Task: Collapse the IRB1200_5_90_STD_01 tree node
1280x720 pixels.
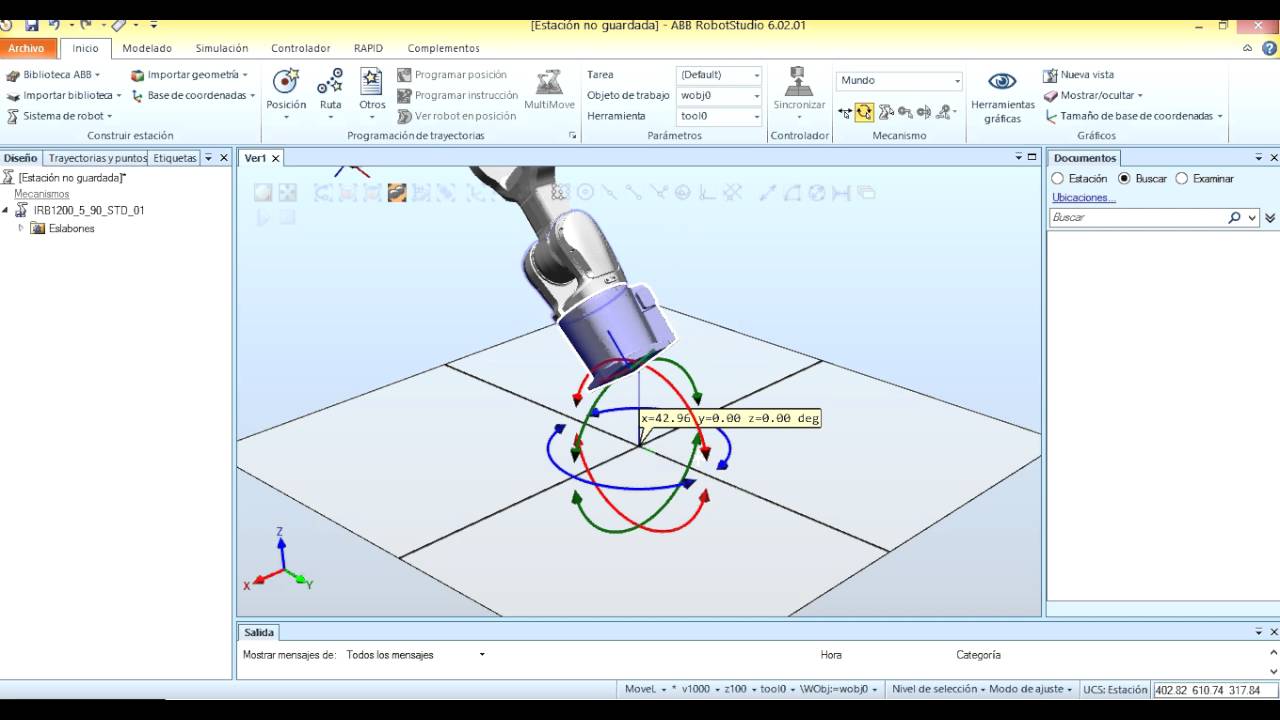Action: pos(5,210)
